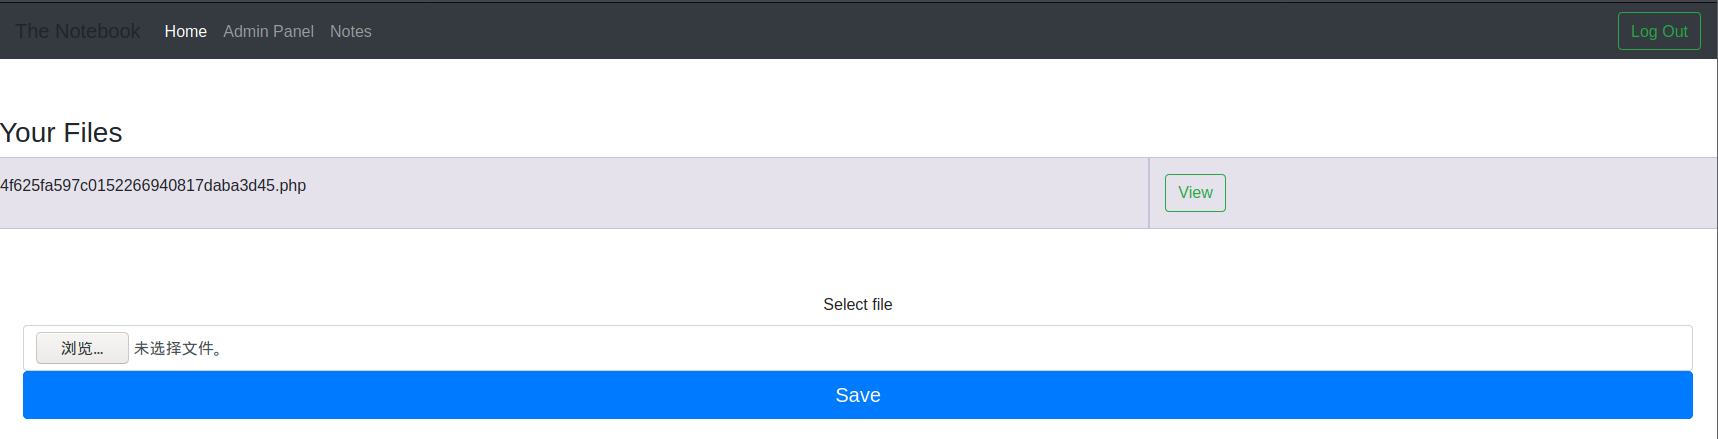Click the 浏览... browse button
1718x439 pixels.
click(x=82, y=348)
